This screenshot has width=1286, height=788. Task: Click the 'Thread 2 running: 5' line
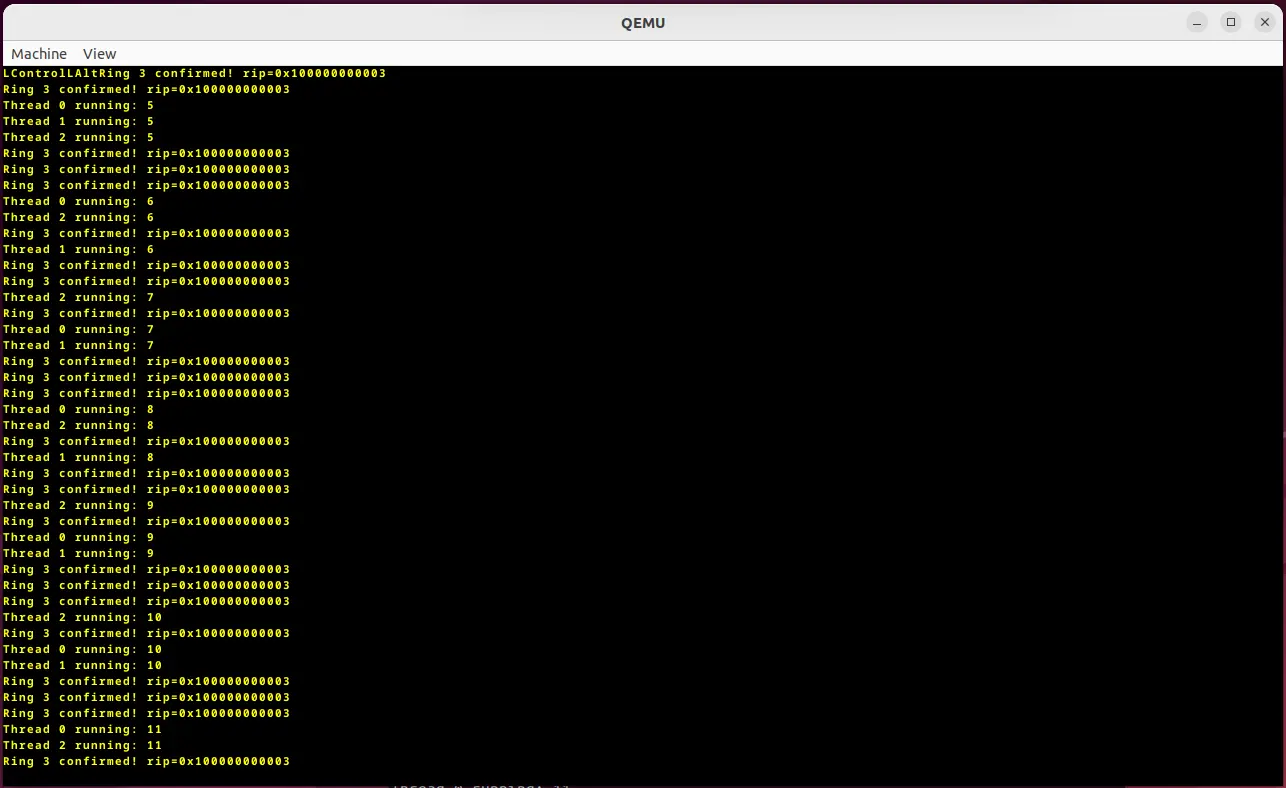coord(78,138)
